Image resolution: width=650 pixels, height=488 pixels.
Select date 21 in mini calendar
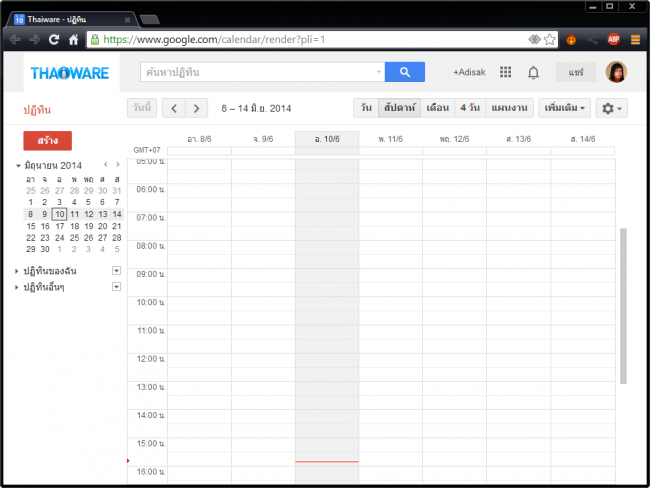(x=116, y=226)
